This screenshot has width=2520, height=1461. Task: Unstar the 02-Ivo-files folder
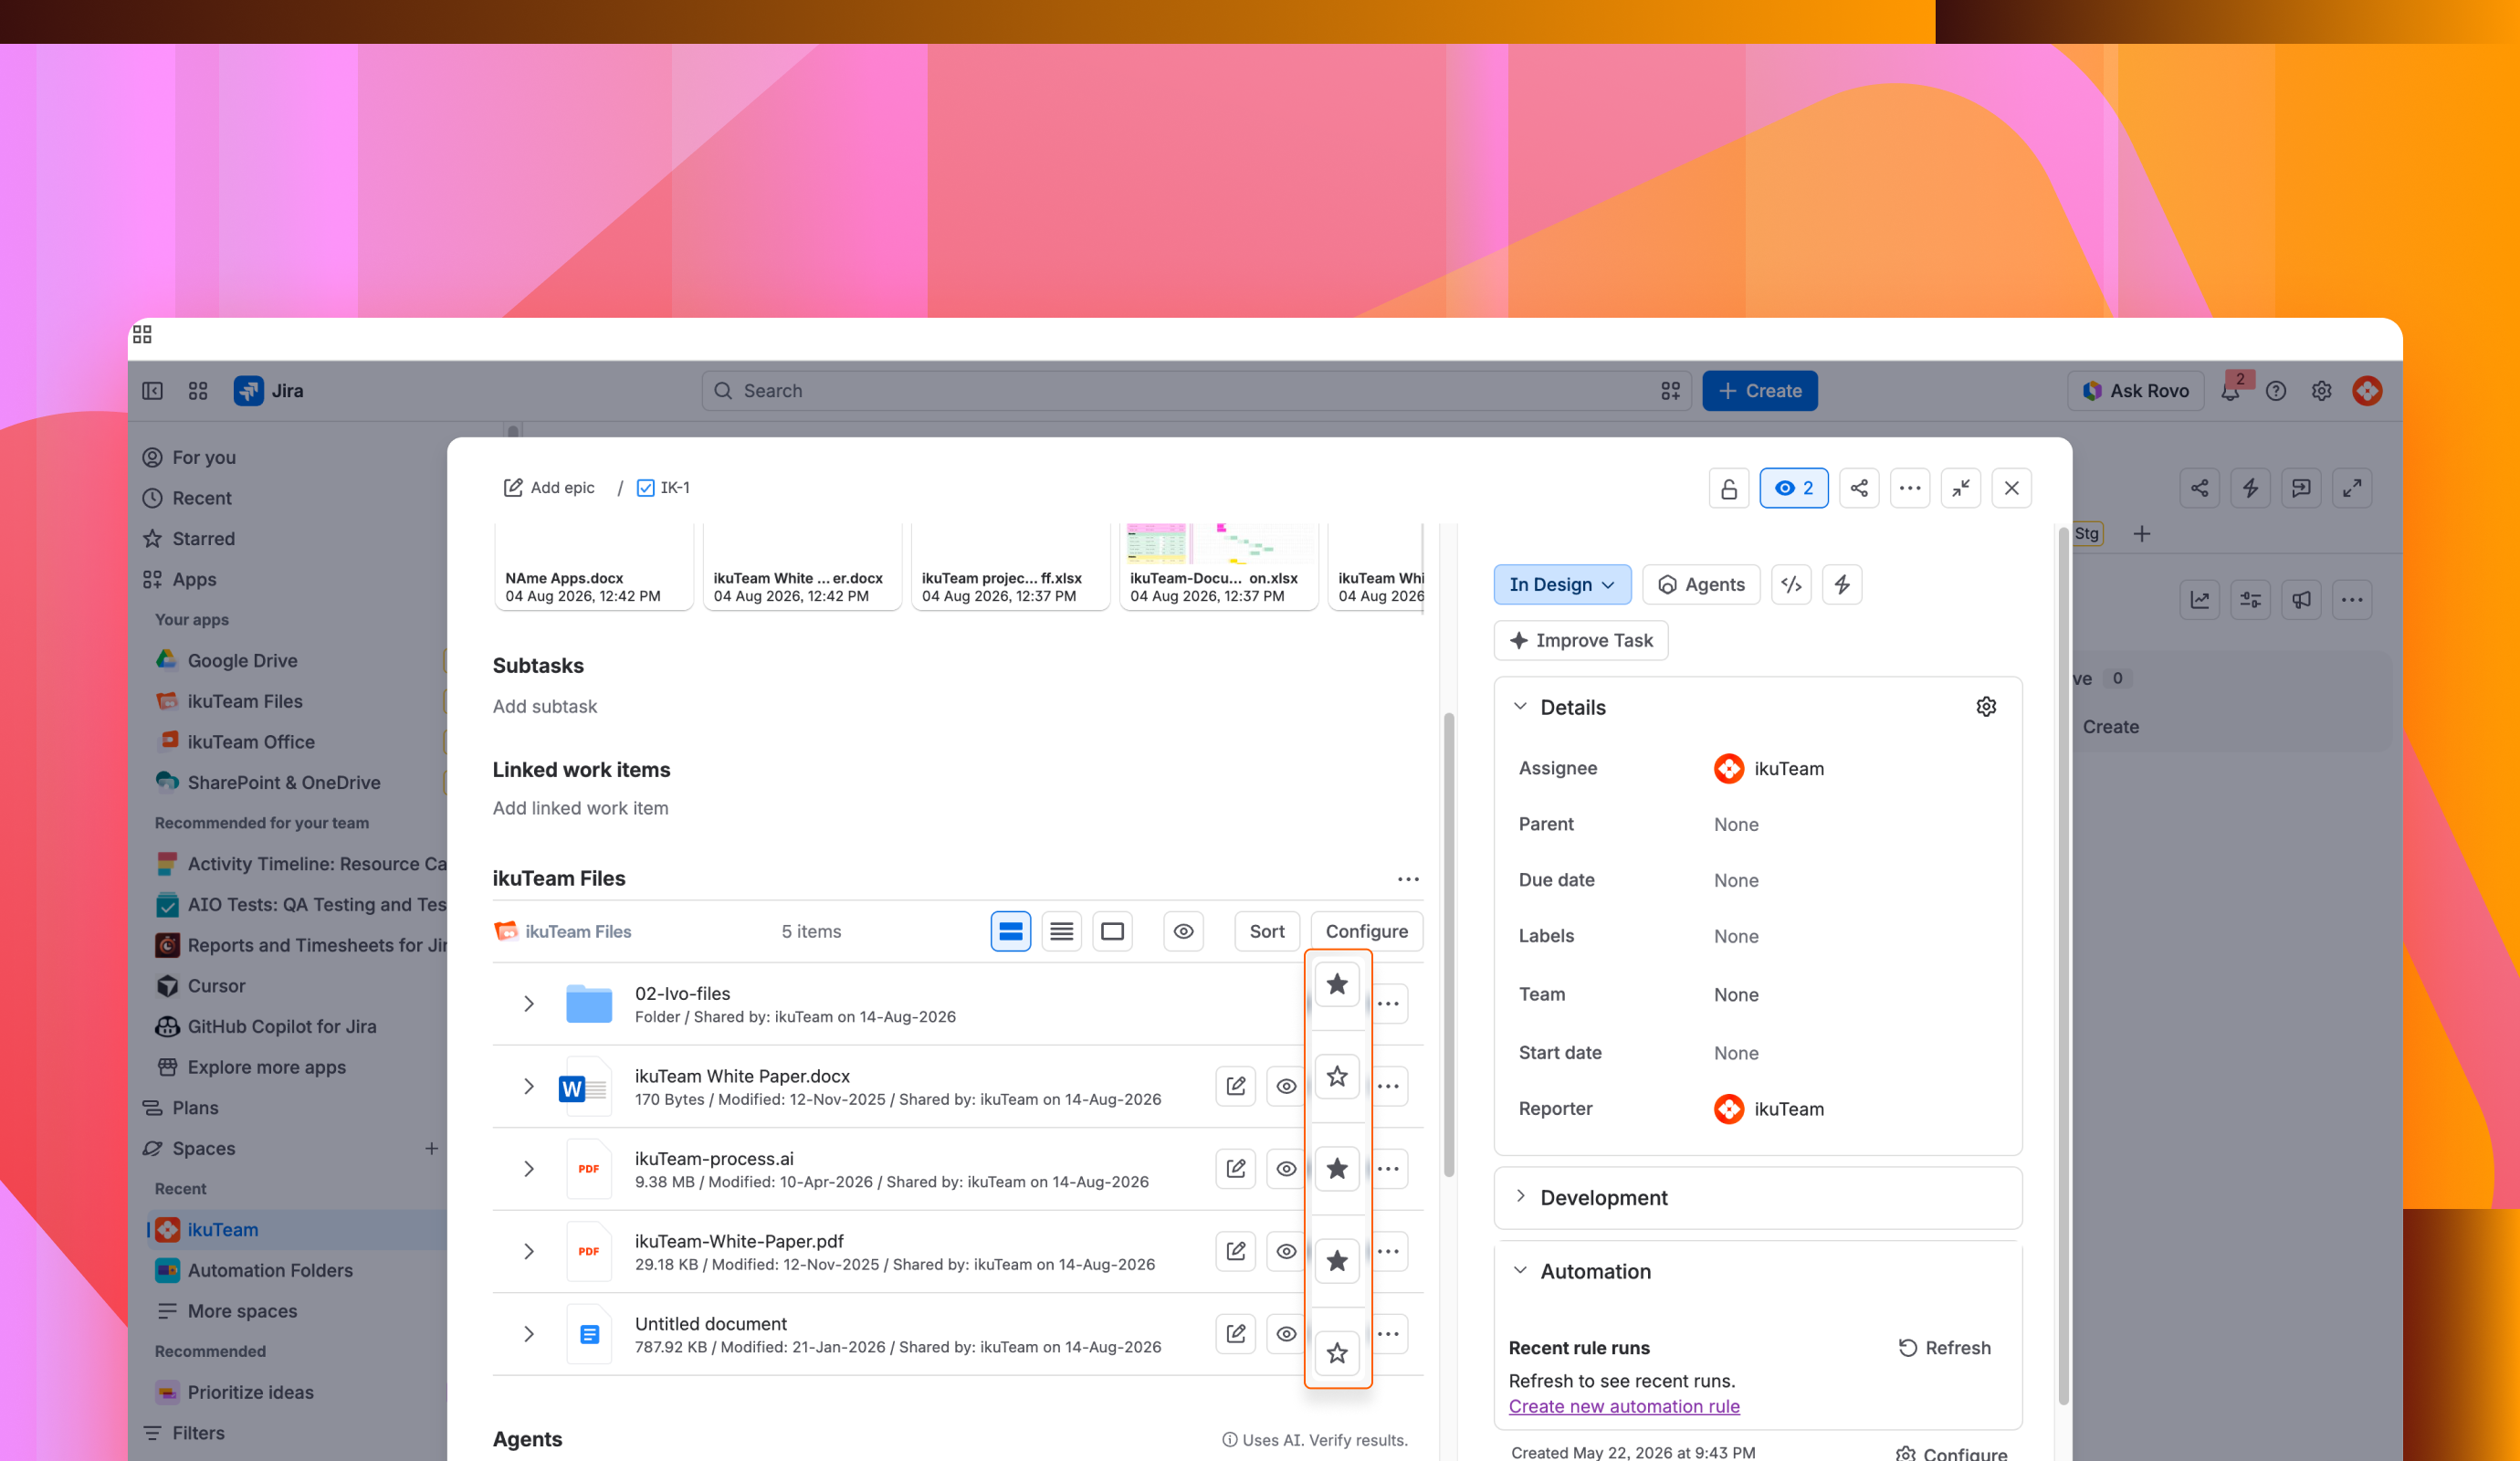coord(1337,985)
